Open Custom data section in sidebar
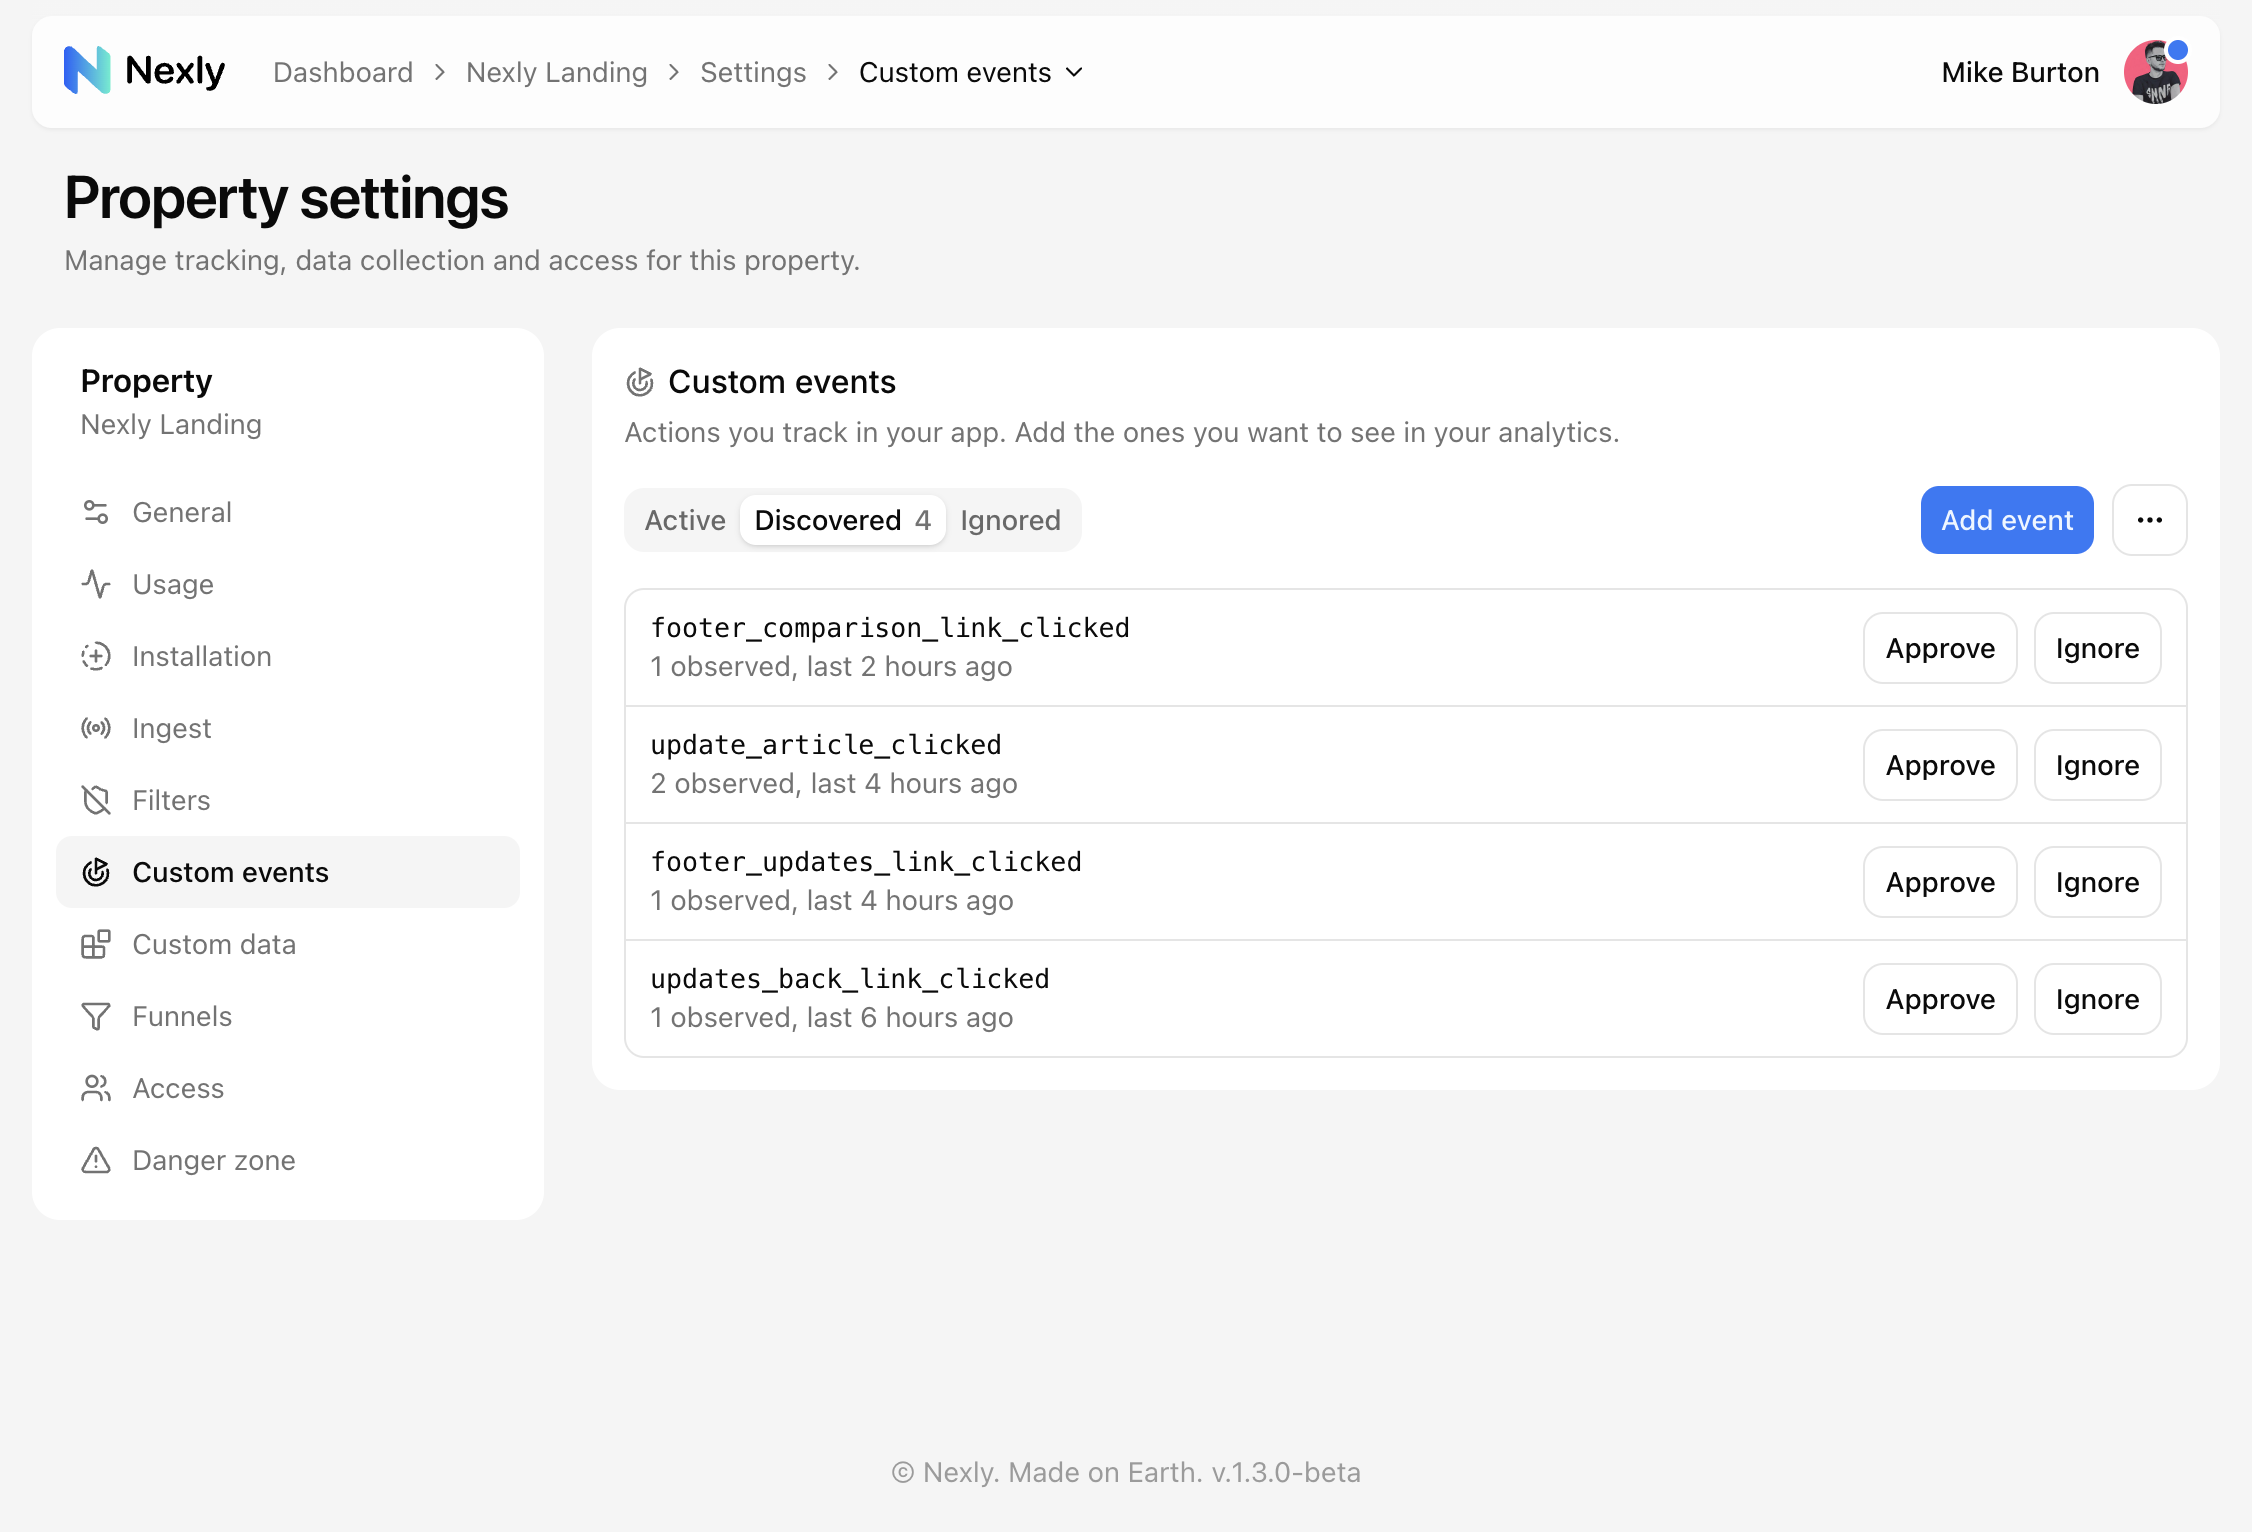 [288, 944]
